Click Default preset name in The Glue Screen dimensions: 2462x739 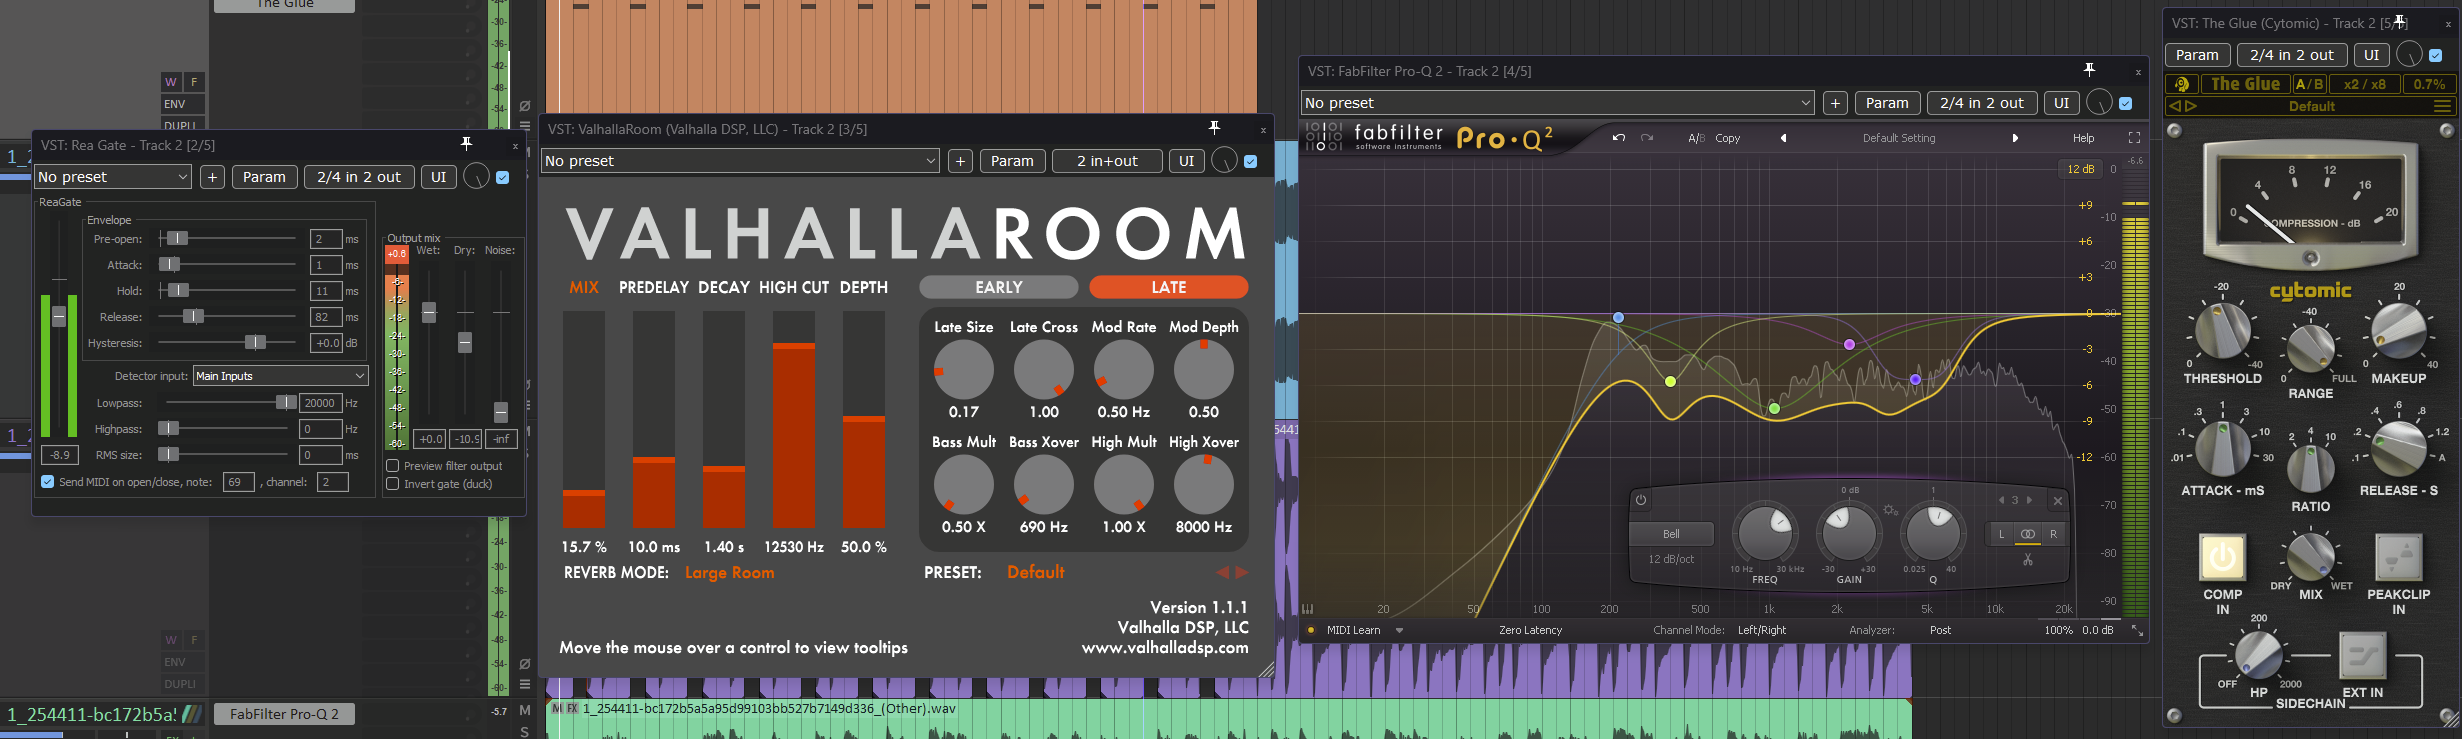(x=2312, y=106)
